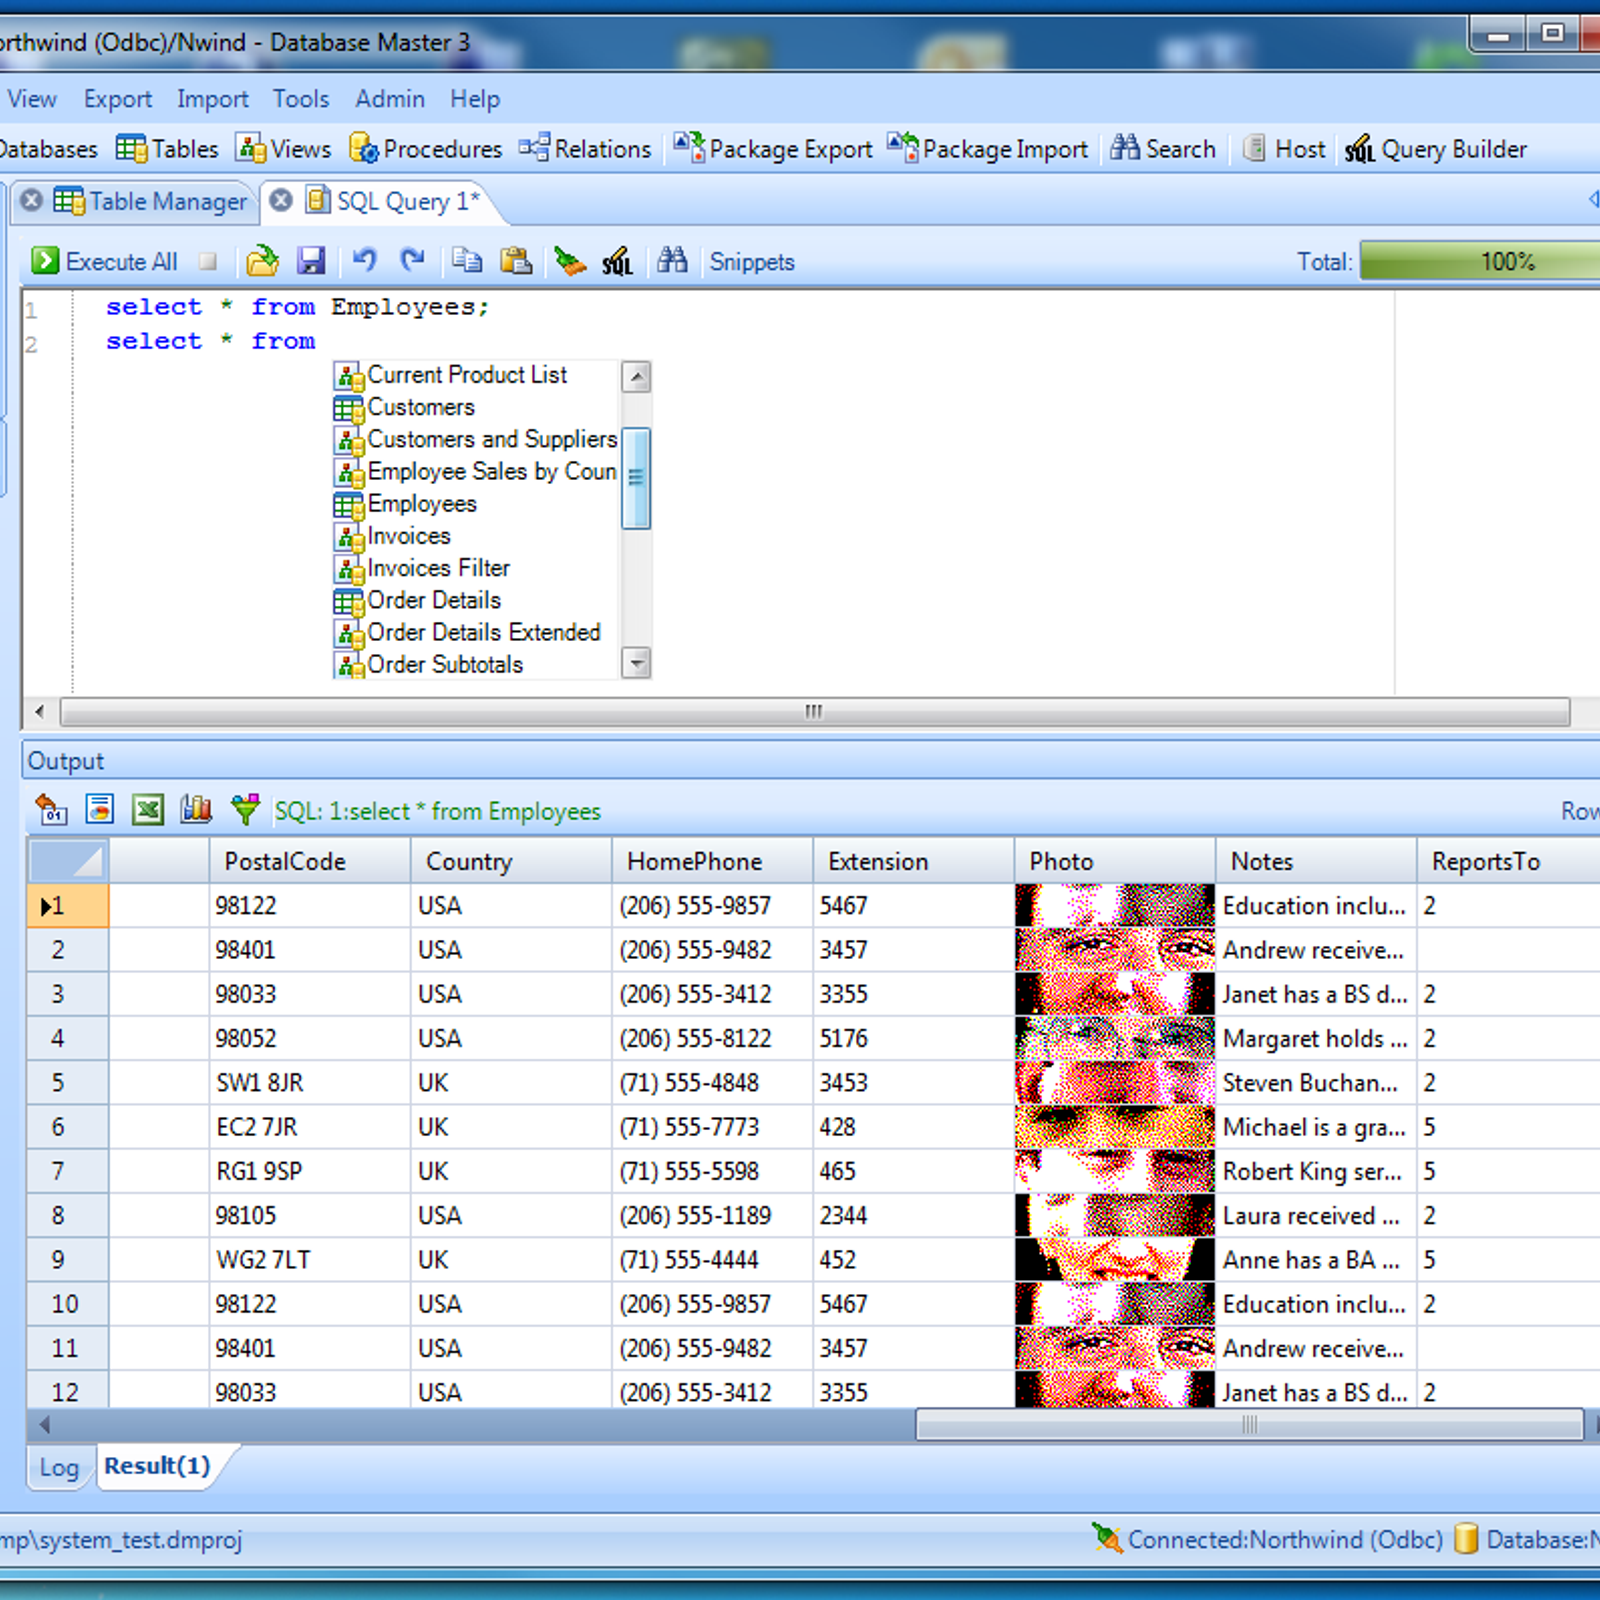
Task: Click the Country column header
Action: [511, 861]
